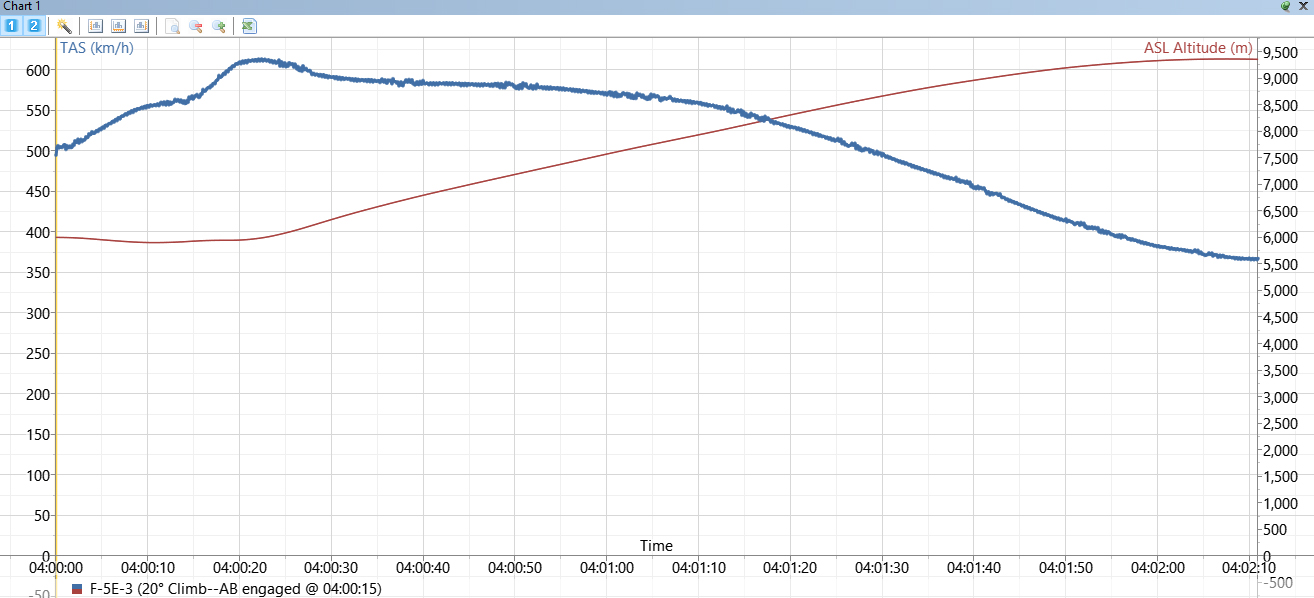Click the 1,000 tick on altitude axis
Image resolution: width=1314 pixels, height=598 pixels.
point(1282,504)
